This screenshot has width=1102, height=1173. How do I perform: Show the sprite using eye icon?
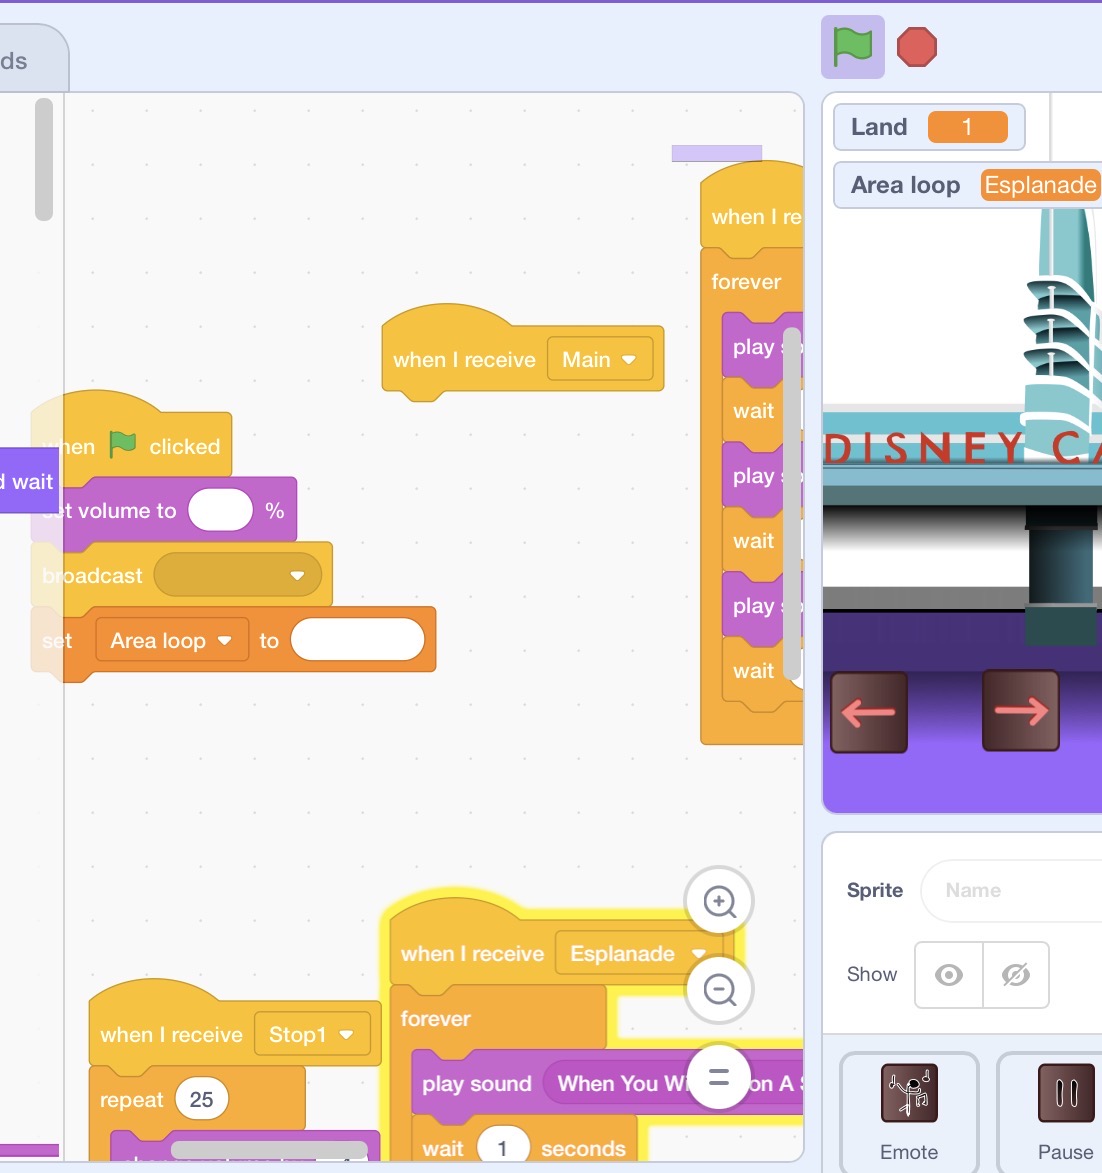pos(949,975)
